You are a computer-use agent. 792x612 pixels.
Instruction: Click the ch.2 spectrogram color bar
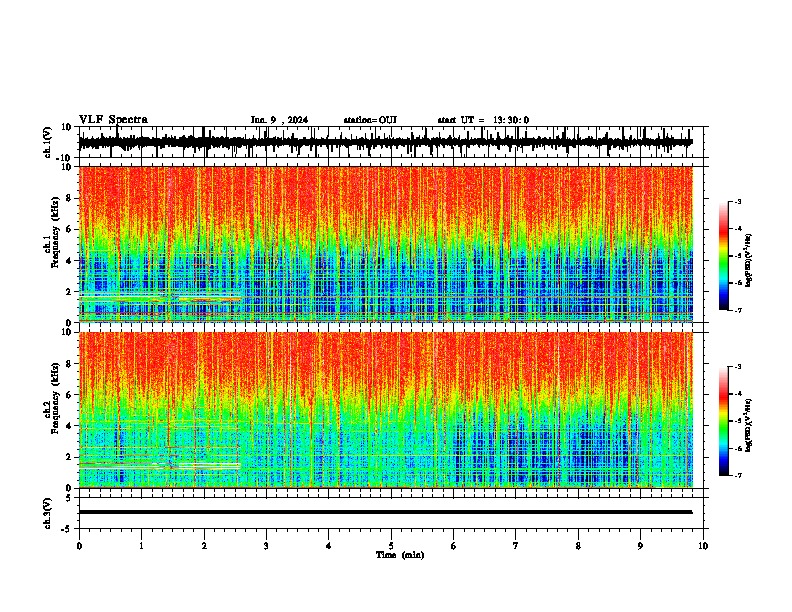723,421
